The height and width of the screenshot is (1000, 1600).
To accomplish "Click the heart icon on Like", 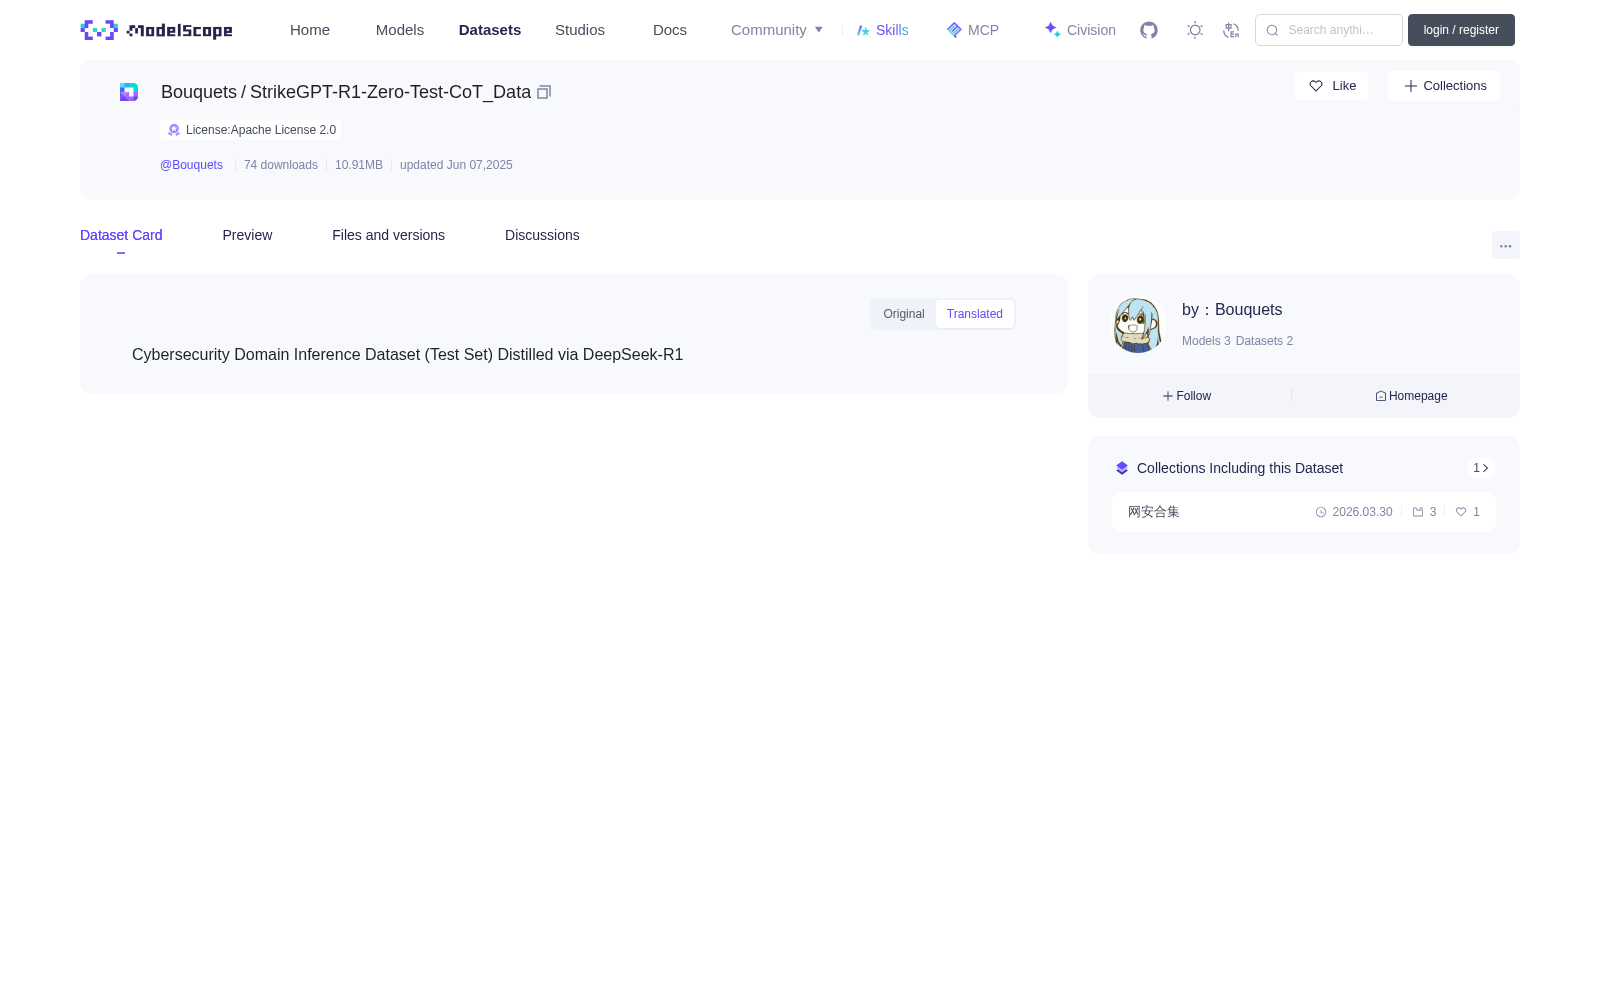I will pos(1316,86).
